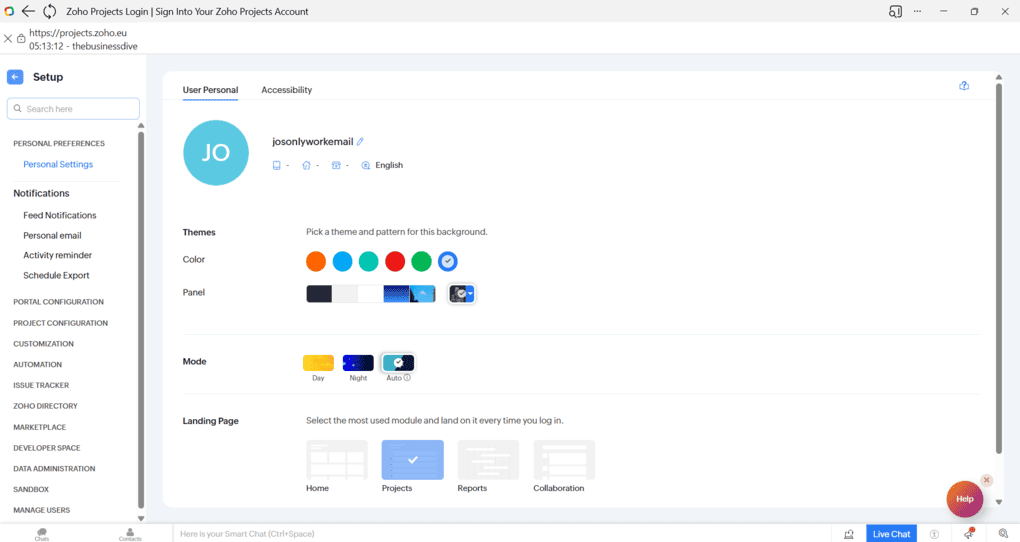Image resolution: width=1020 pixels, height=542 pixels.
Task: Stop loading with the X beside address
Action: pos(8,39)
